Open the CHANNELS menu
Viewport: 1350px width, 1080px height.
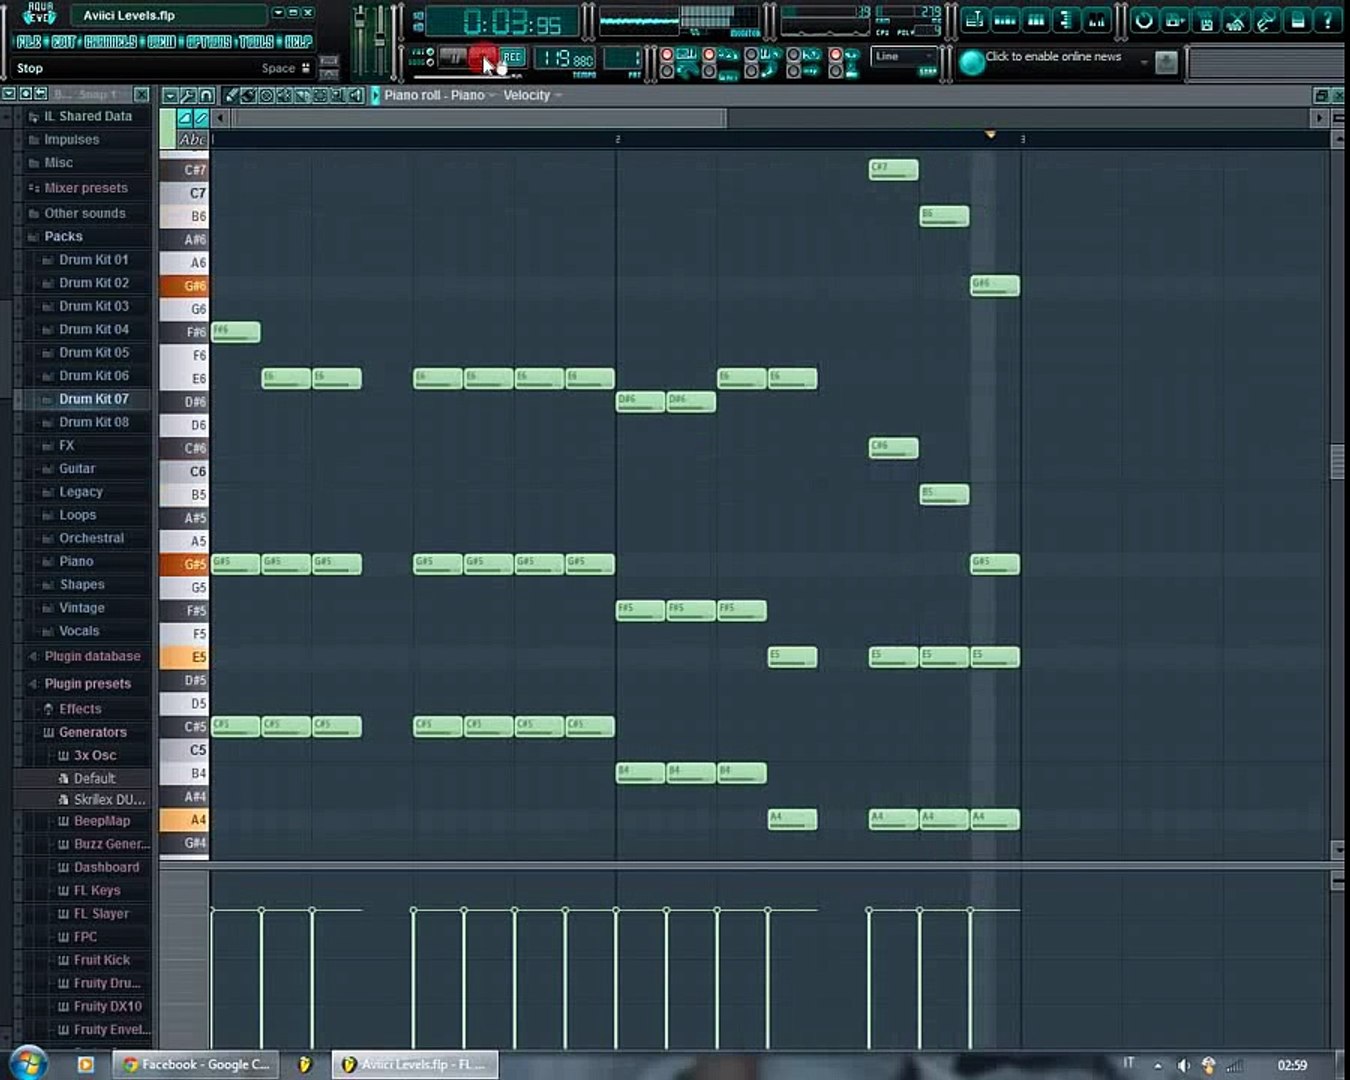click(110, 42)
